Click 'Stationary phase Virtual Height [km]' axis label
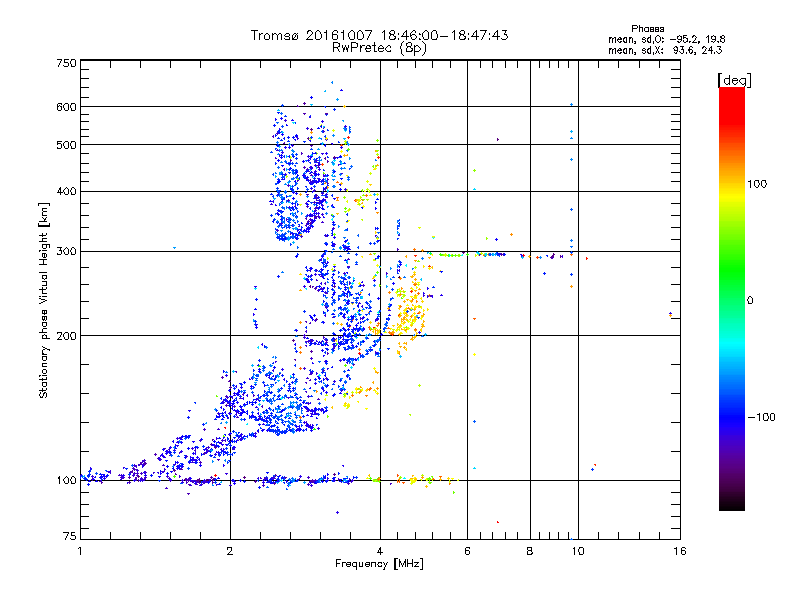 44,301
